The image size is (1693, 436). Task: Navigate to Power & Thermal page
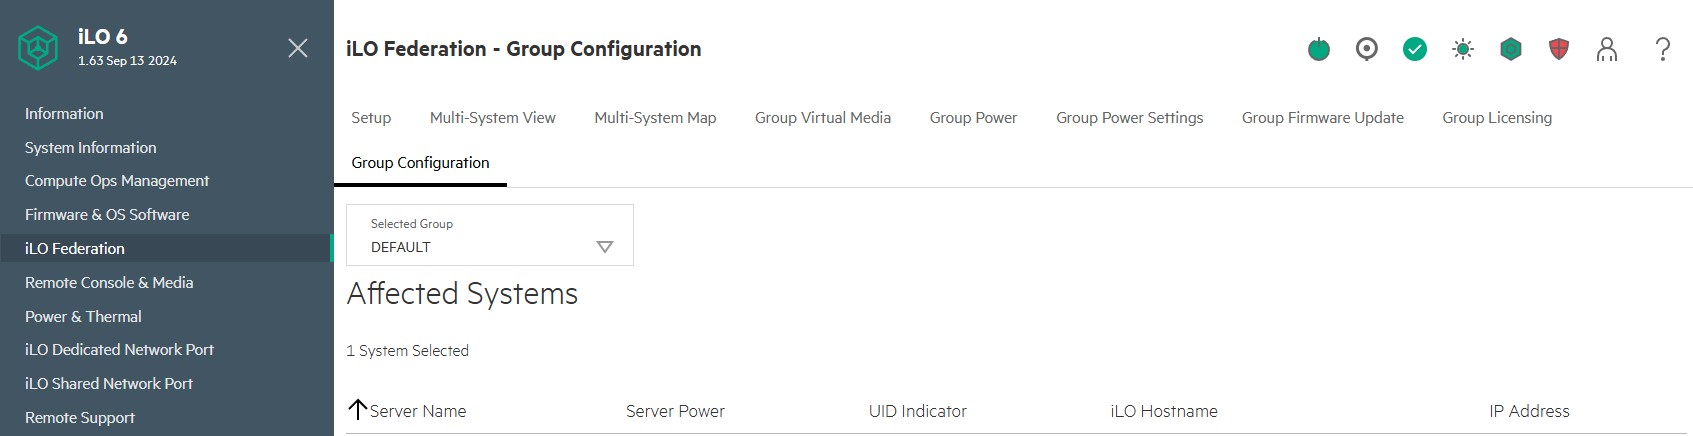tap(83, 317)
